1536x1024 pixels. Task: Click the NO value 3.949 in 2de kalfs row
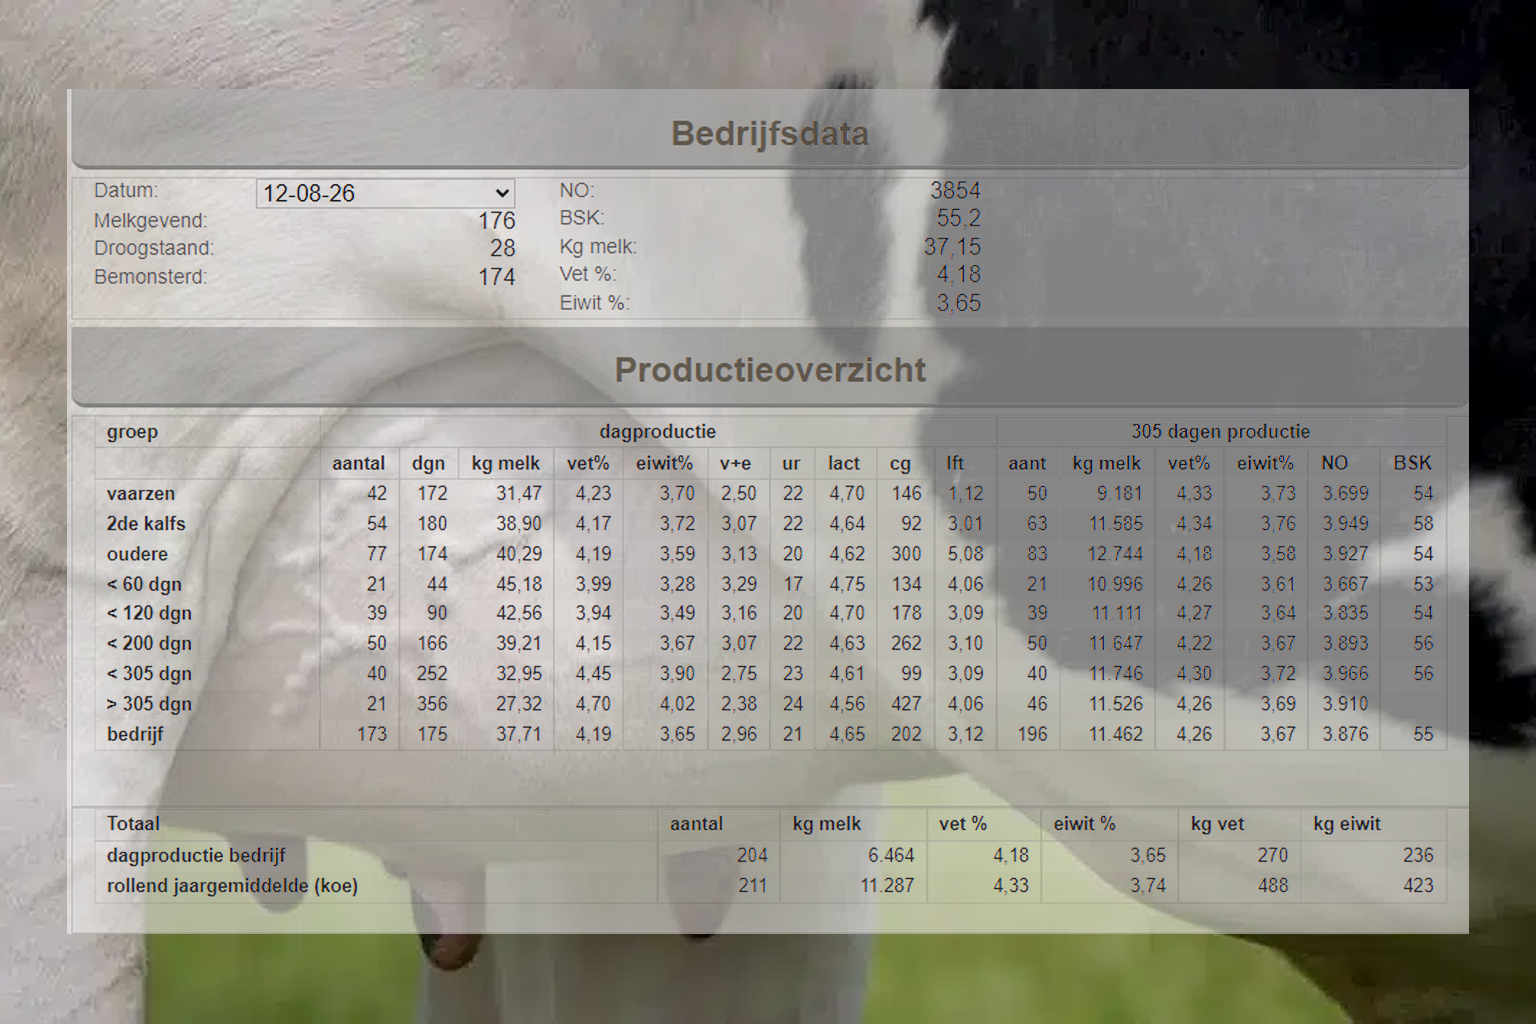1345,523
